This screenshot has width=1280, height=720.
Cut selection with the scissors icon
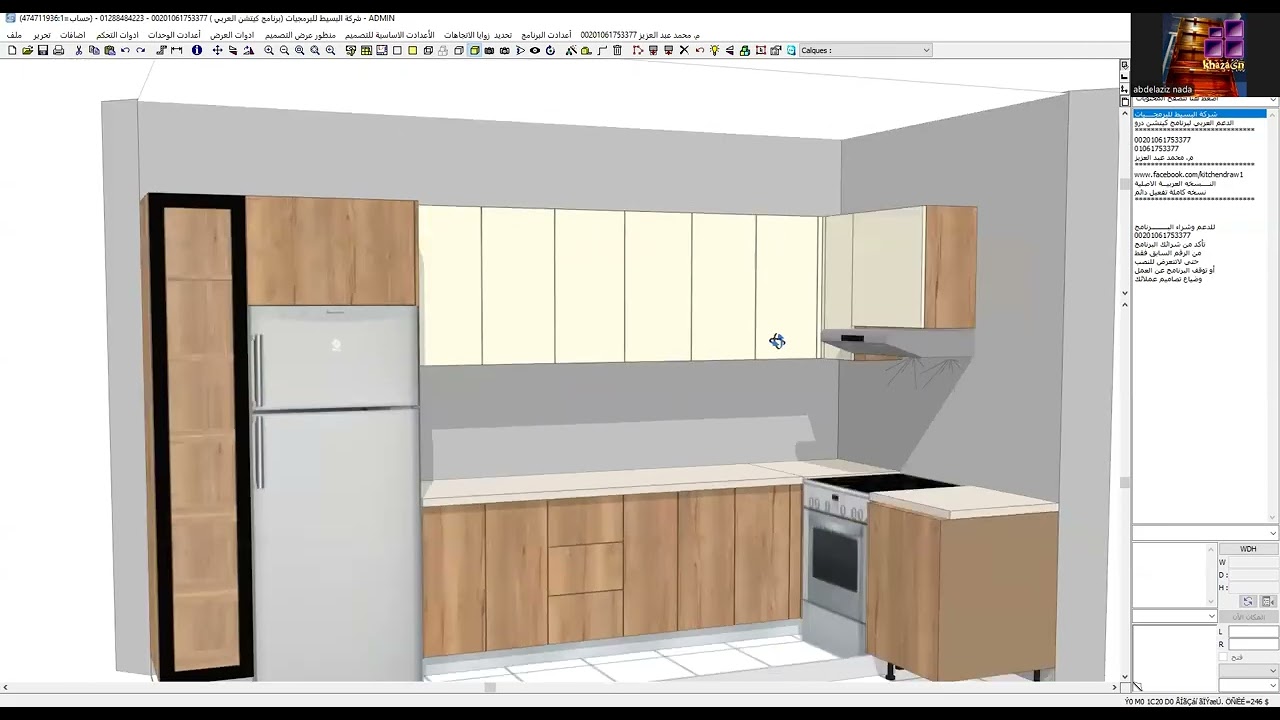(x=79, y=50)
